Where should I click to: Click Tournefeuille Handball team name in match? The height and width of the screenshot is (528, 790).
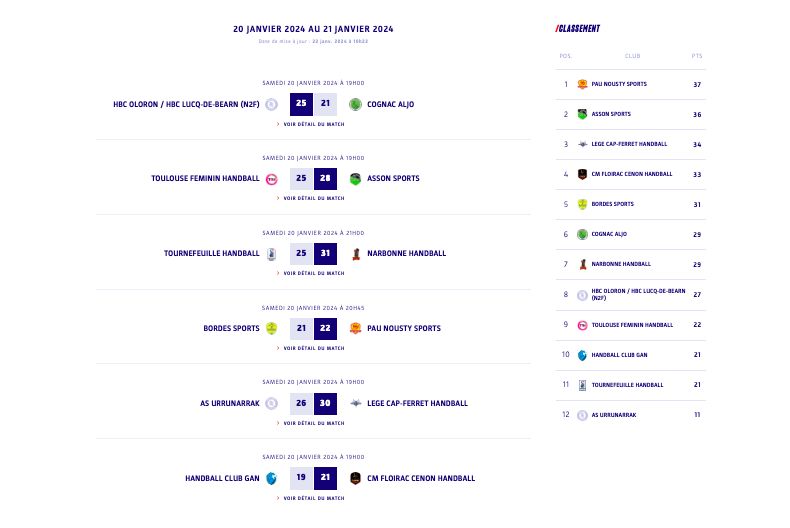[211, 254]
